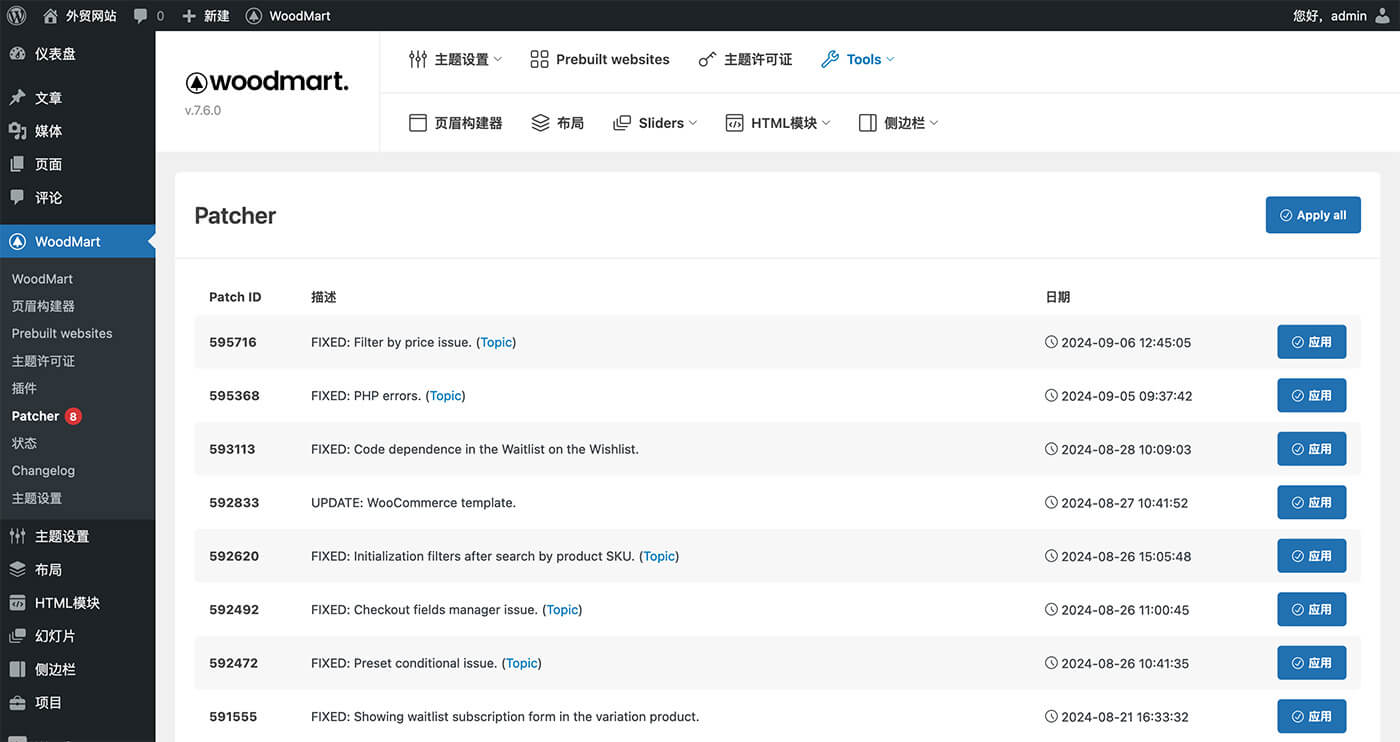This screenshot has width=1400, height=742.
Task: Click the v.7.6.0 version label
Action: [x=203, y=110]
